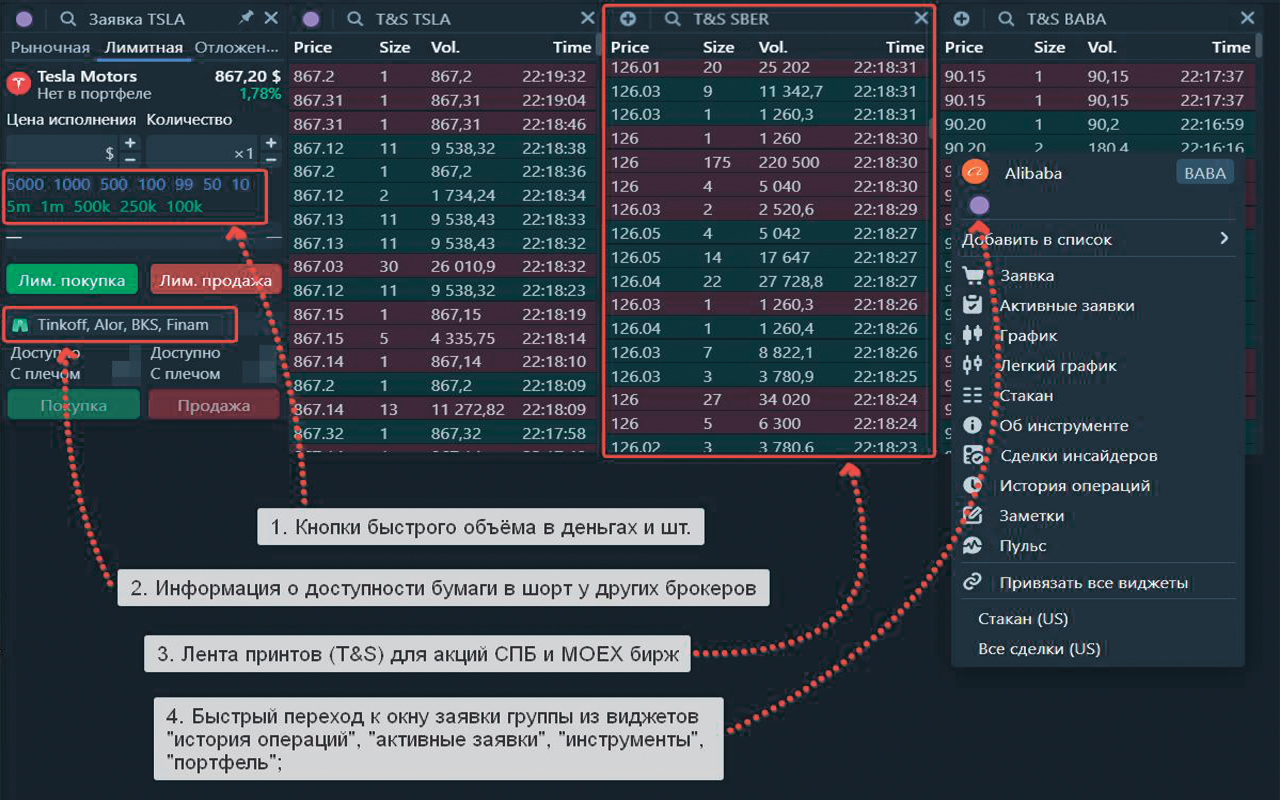Click the search icon in the T&S SBER widget
1280x800 pixels.
pos(673,18)
